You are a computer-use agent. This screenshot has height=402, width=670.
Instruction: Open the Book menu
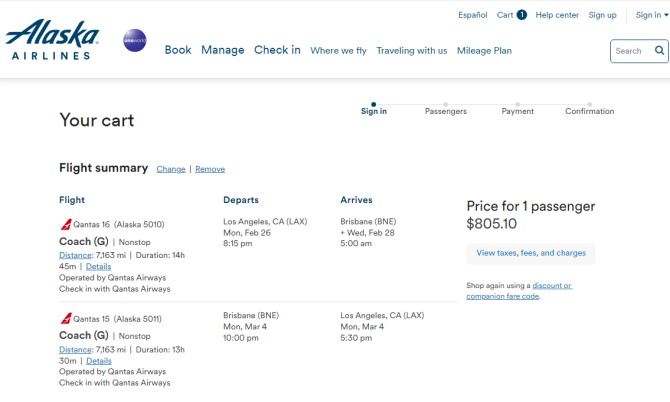(x=178, y=50)
